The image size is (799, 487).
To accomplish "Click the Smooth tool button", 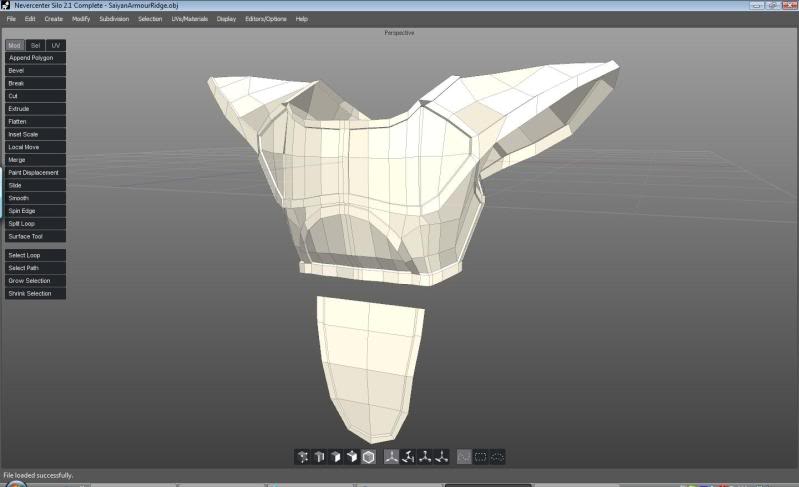I will [x=35, y=198].
